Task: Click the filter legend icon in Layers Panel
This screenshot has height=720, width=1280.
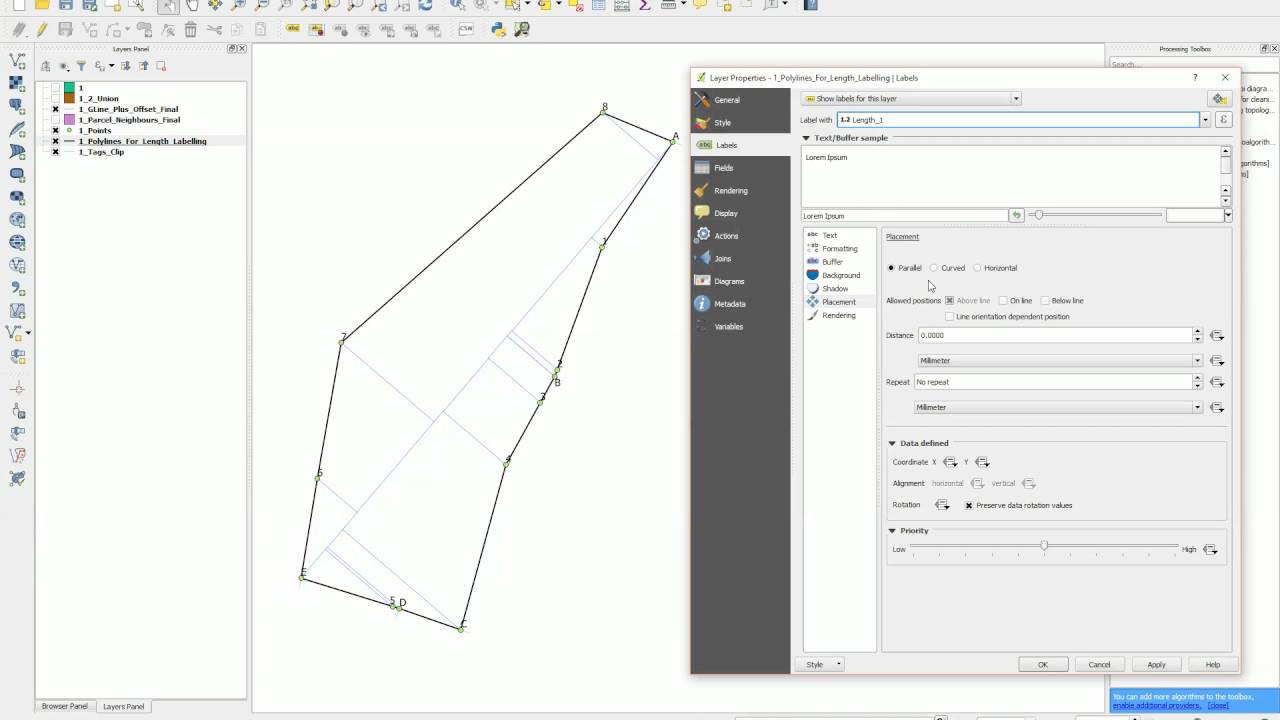Action: [x=81, y=66]
